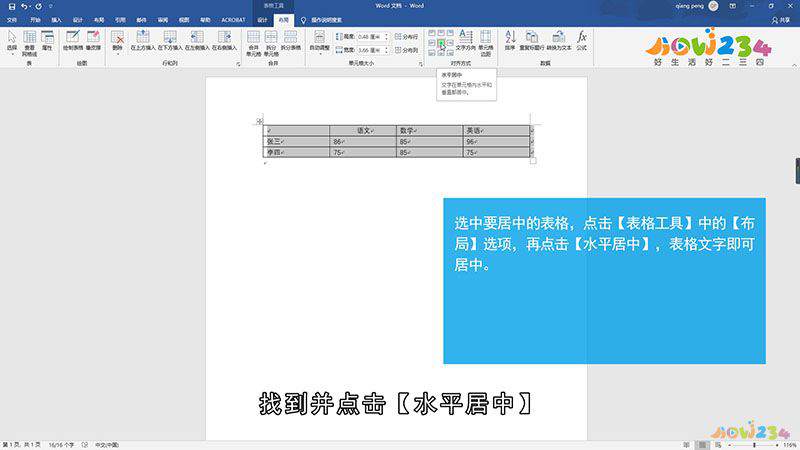Click the table cell containing 李四
The height and width of the screenshot is (450, 800).
click(x=296, y=152)
